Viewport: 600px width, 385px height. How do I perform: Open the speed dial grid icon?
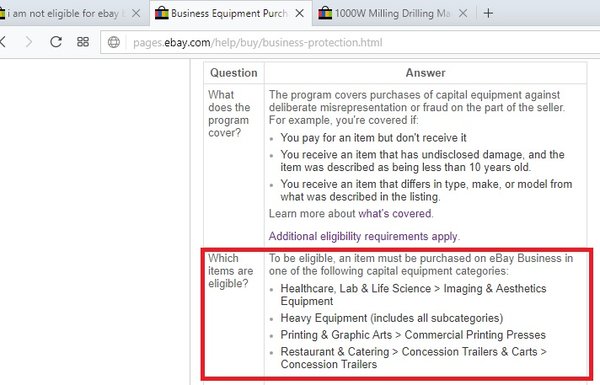[x=83, y=42]
